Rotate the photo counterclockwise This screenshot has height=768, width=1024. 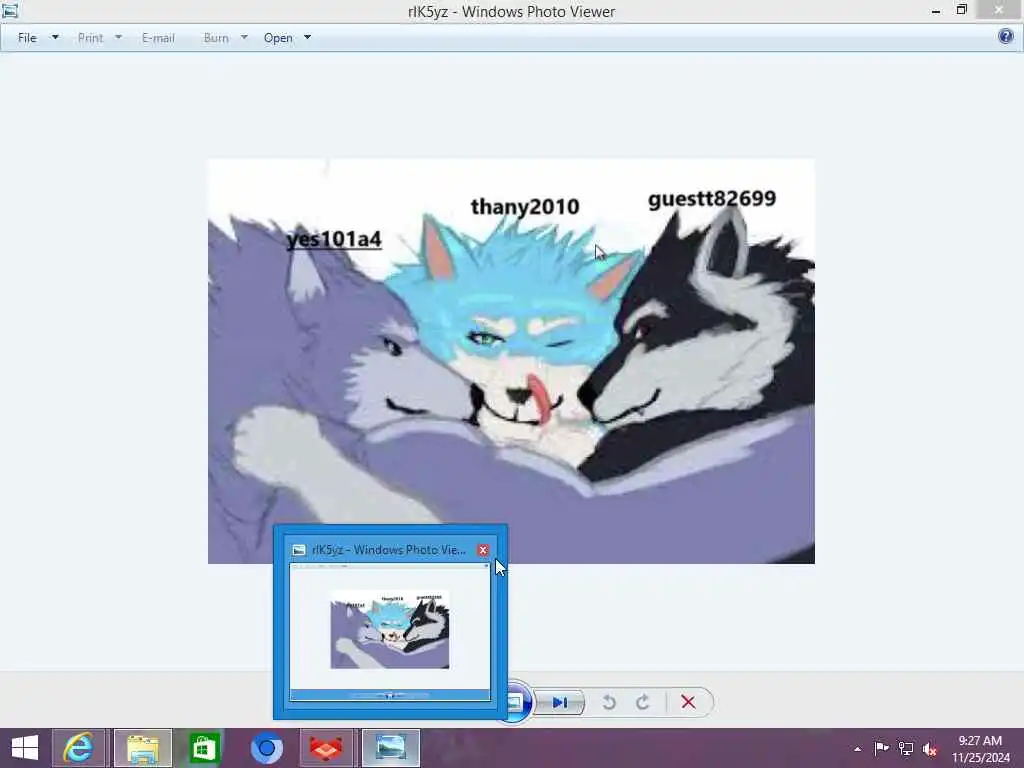(x=609, y=702)
